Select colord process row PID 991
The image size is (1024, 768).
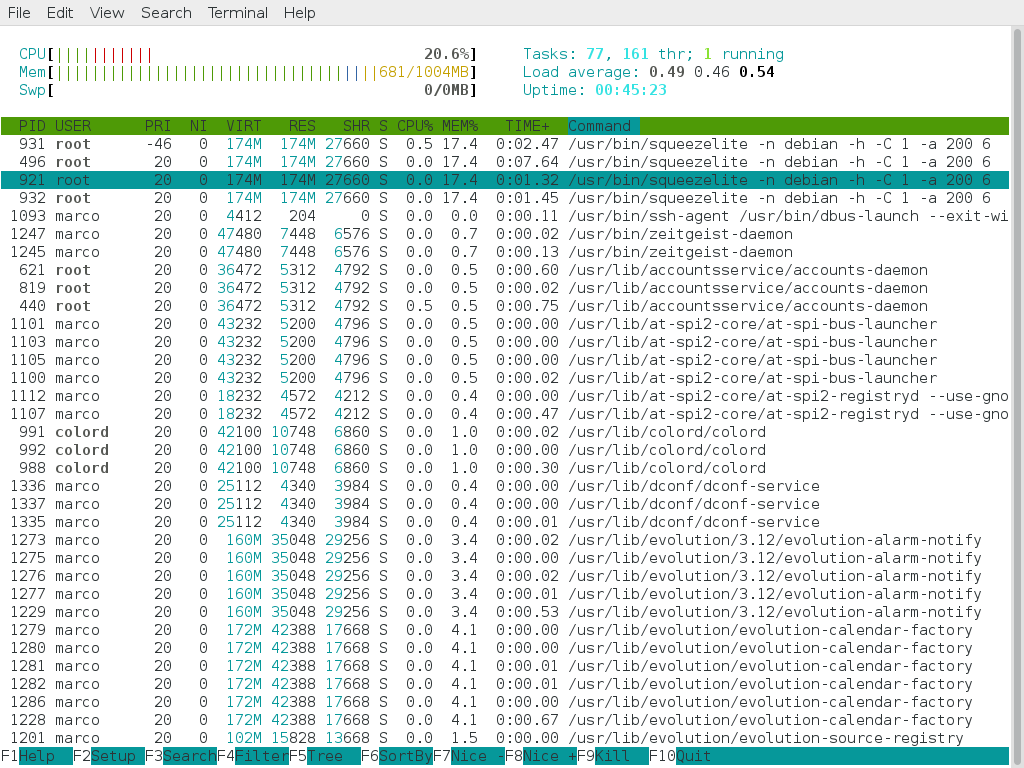pyautogui.click(x=505, y=432)
